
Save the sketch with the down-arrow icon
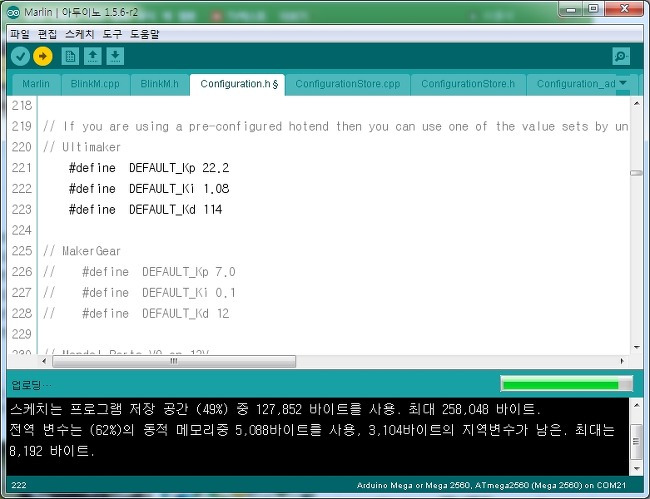point(115,56)
